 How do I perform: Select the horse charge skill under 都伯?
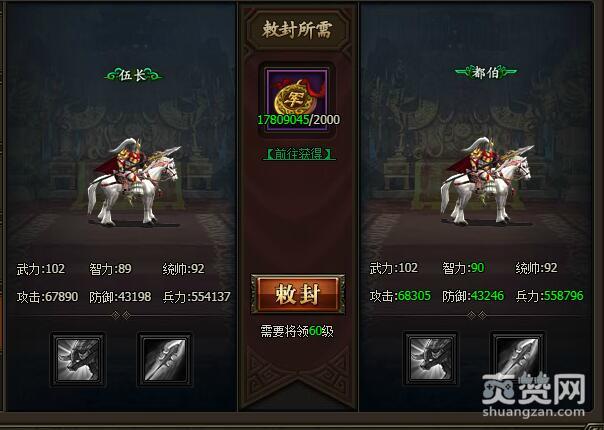click(x=431, y=358)
